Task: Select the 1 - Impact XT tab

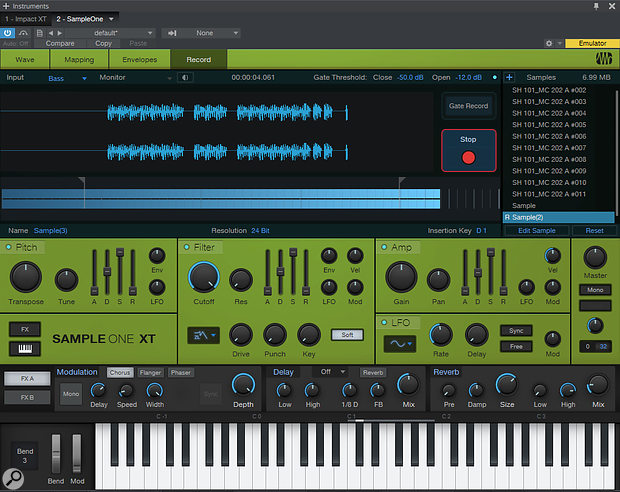Action: click(x=26, y=19)
